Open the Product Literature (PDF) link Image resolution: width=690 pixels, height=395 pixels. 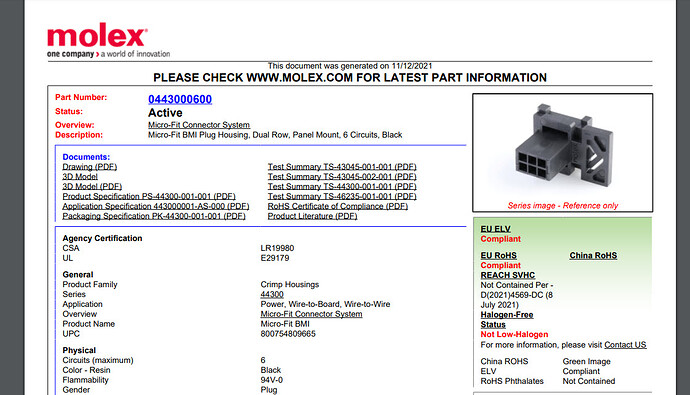point(312,216)
